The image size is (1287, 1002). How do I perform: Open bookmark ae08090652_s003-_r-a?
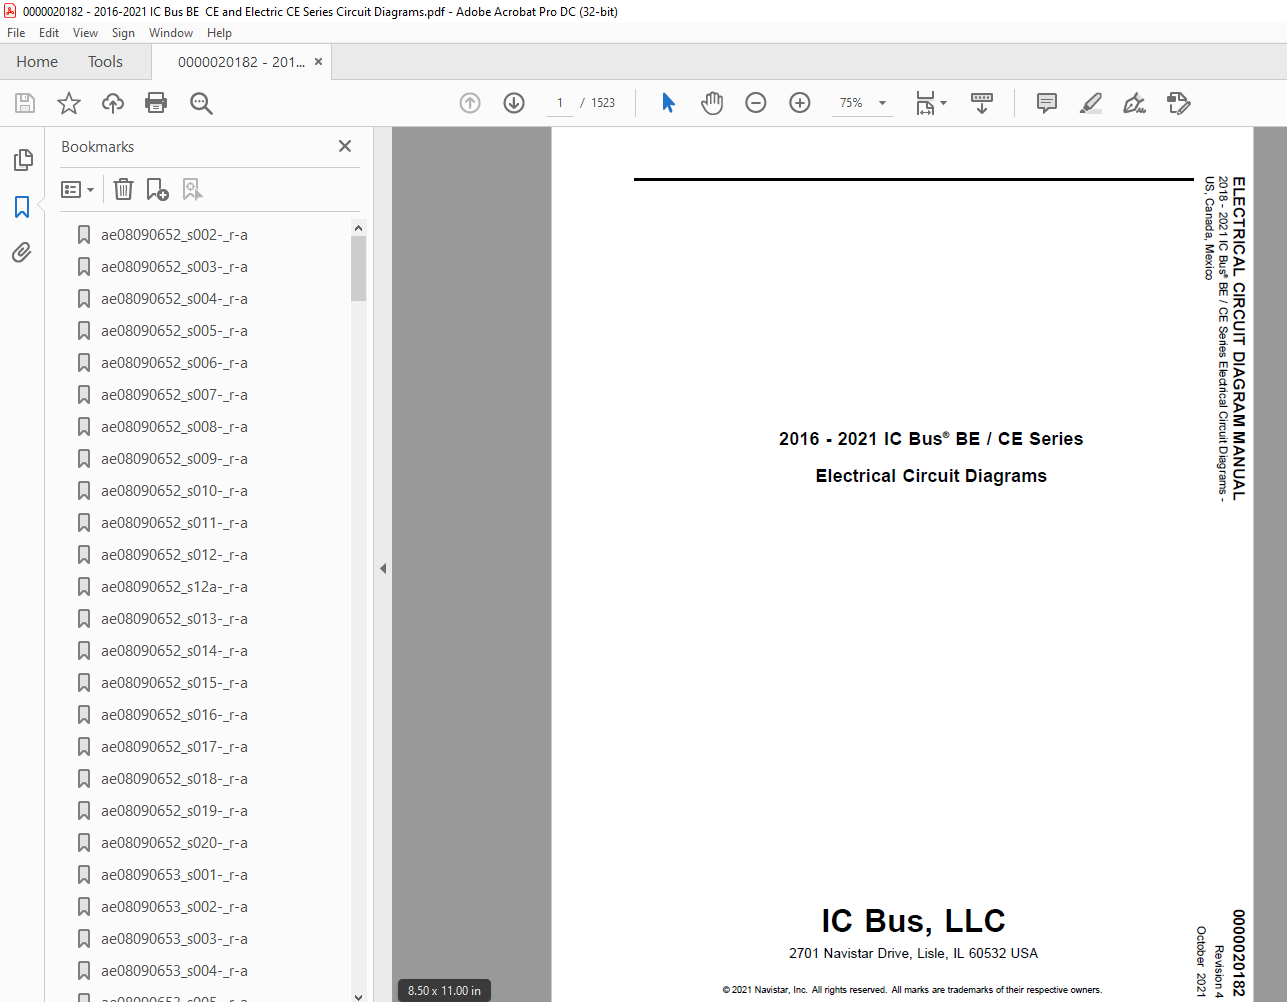[x=174, y=267]
